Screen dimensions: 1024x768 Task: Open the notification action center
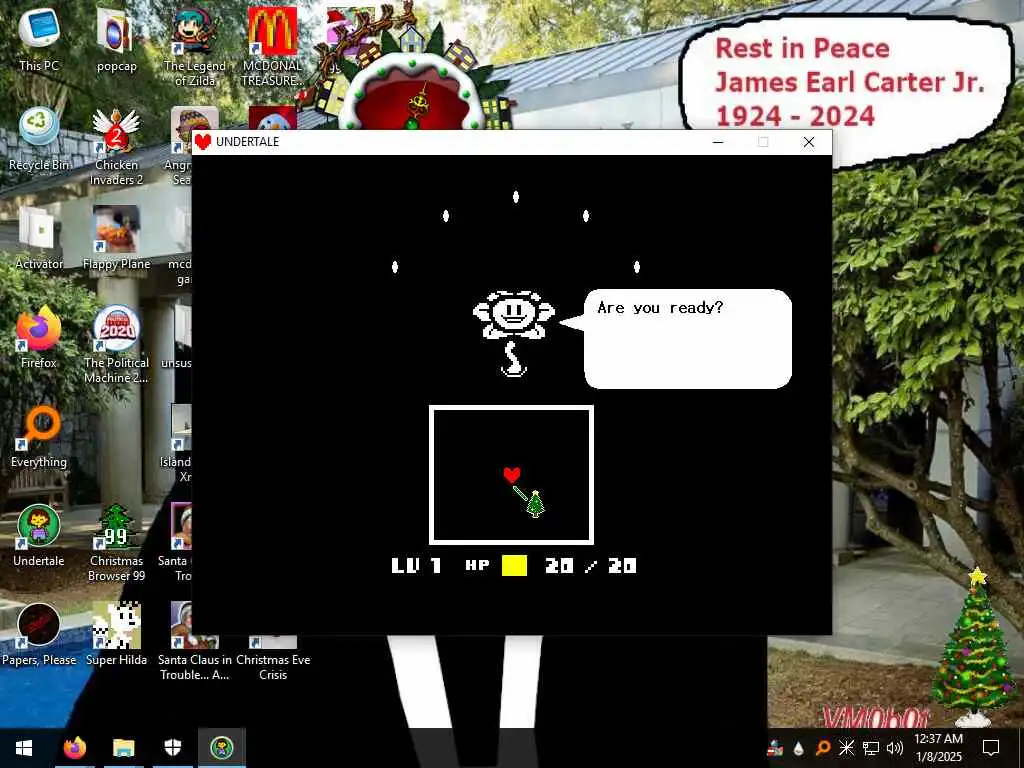(x=991, y=748)
